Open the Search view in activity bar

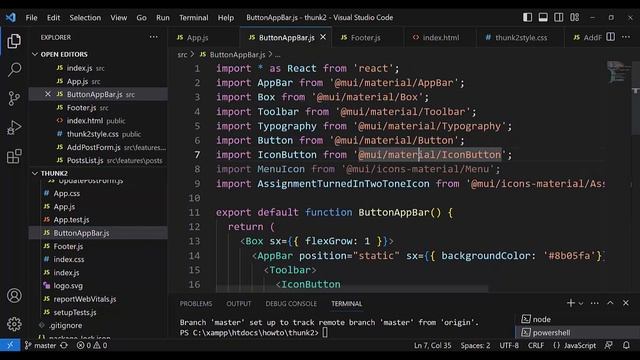coord(14,69)
